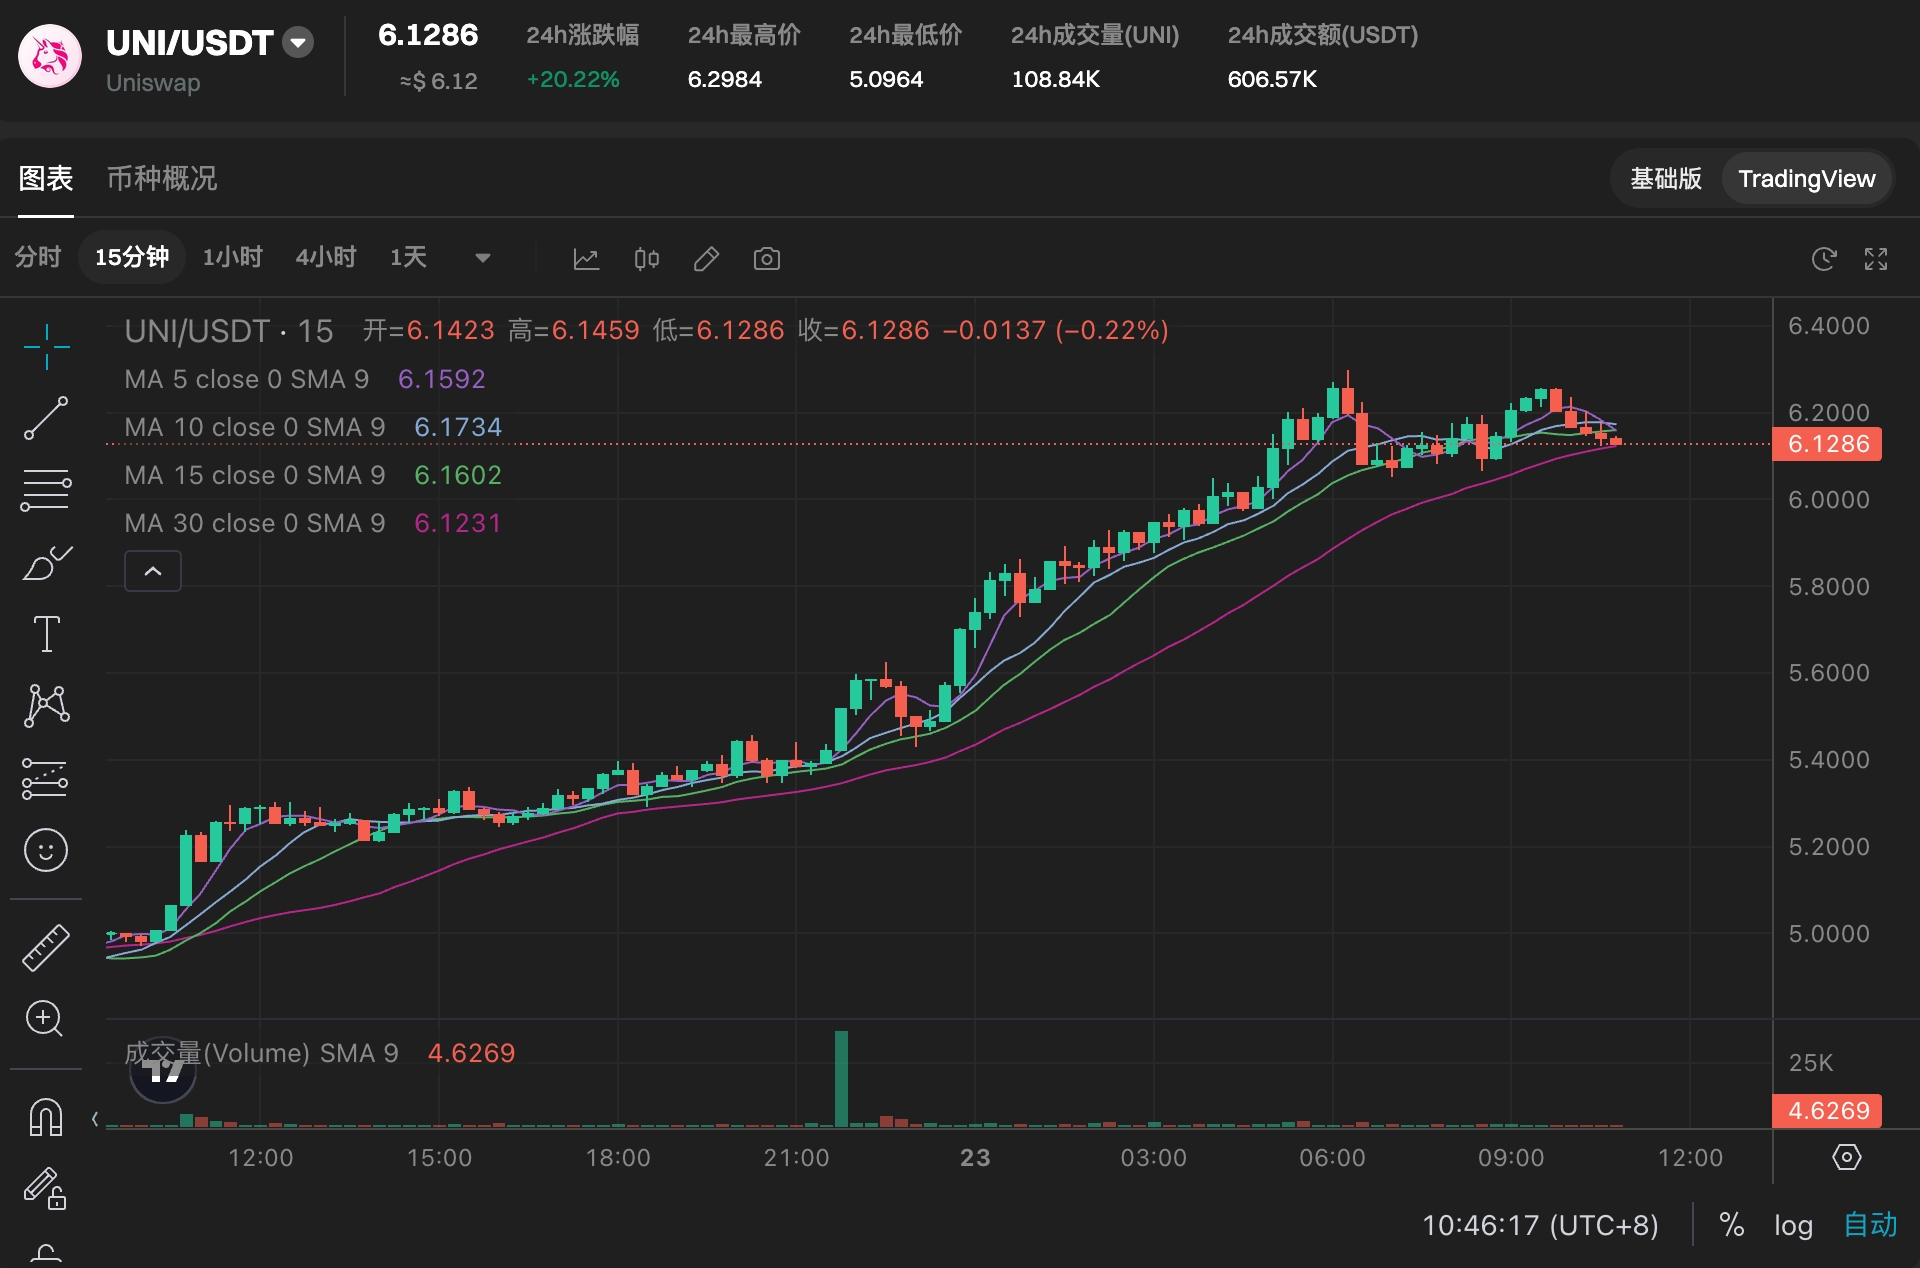Viewport: 1920px width, 1268px height.
Task: Click the MA 10 close indicator legend
Action: pyautogui.click(x=254, y=427)
